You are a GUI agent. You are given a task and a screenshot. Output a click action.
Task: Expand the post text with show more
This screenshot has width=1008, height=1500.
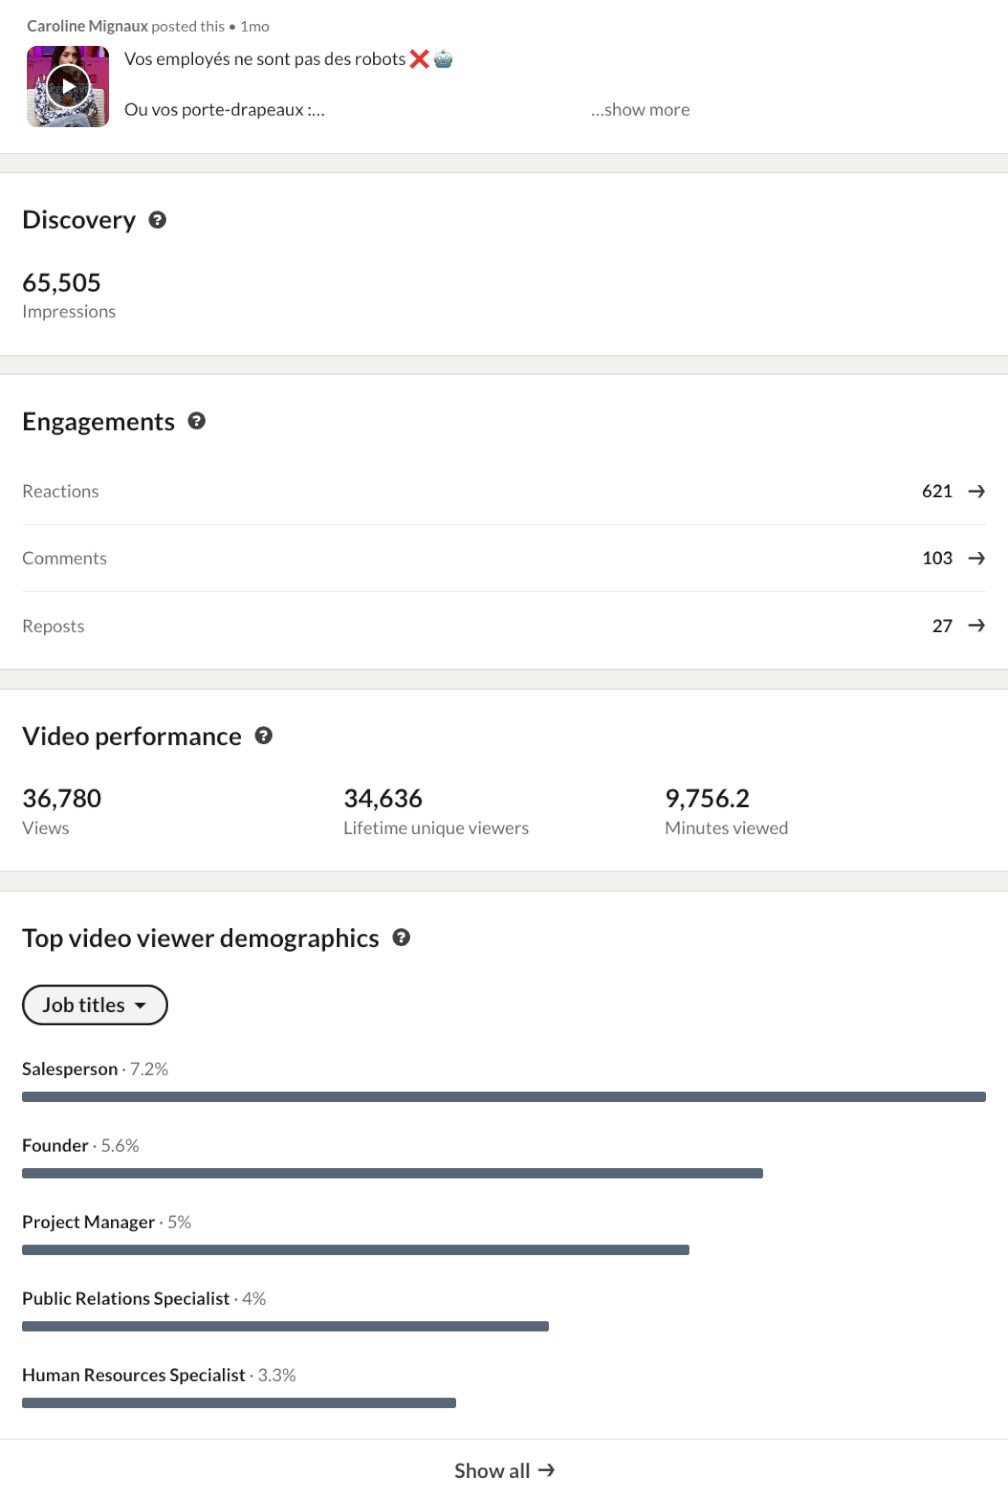coord(640,110)
